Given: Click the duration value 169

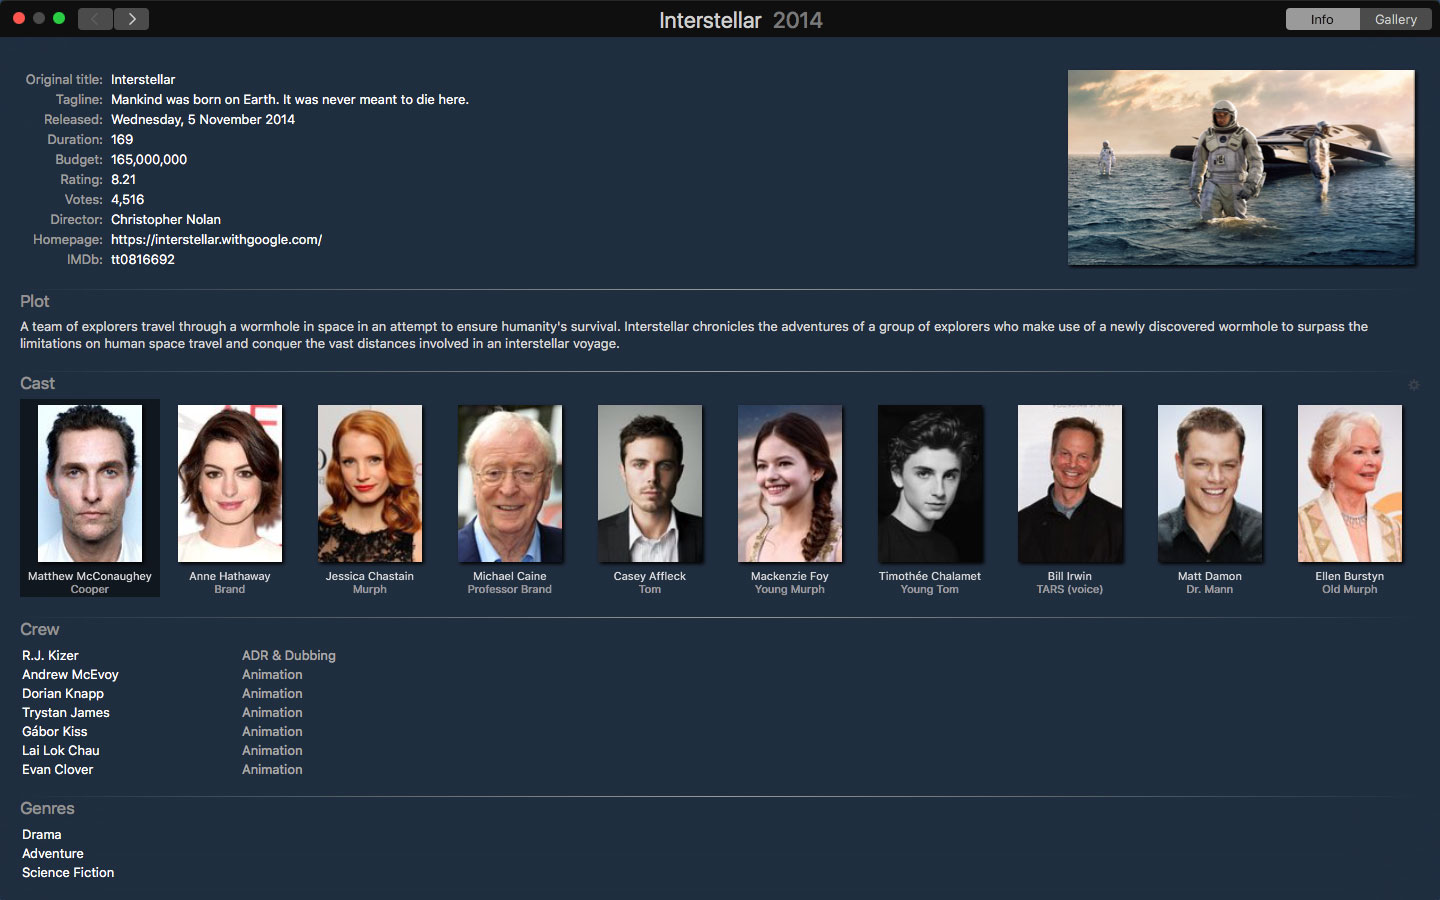Looking at the screenshot, I should tap(122, 139).
